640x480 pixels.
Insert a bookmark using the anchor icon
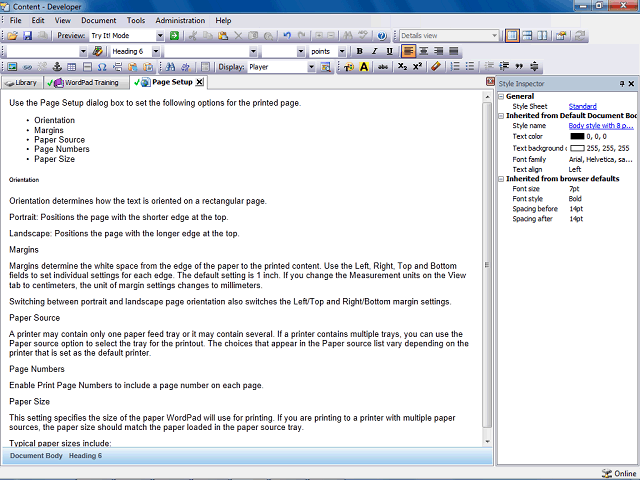coord(57,67)
